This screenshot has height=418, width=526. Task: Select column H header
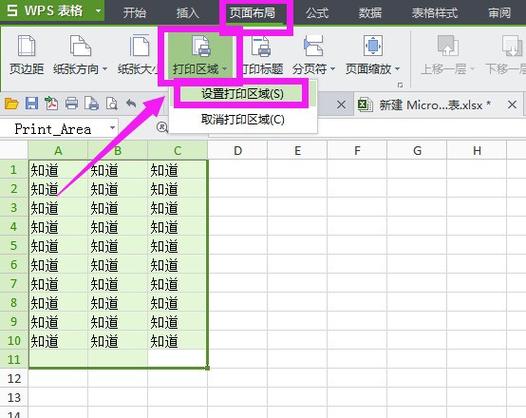pyautogui.click(x=477, y=151)
